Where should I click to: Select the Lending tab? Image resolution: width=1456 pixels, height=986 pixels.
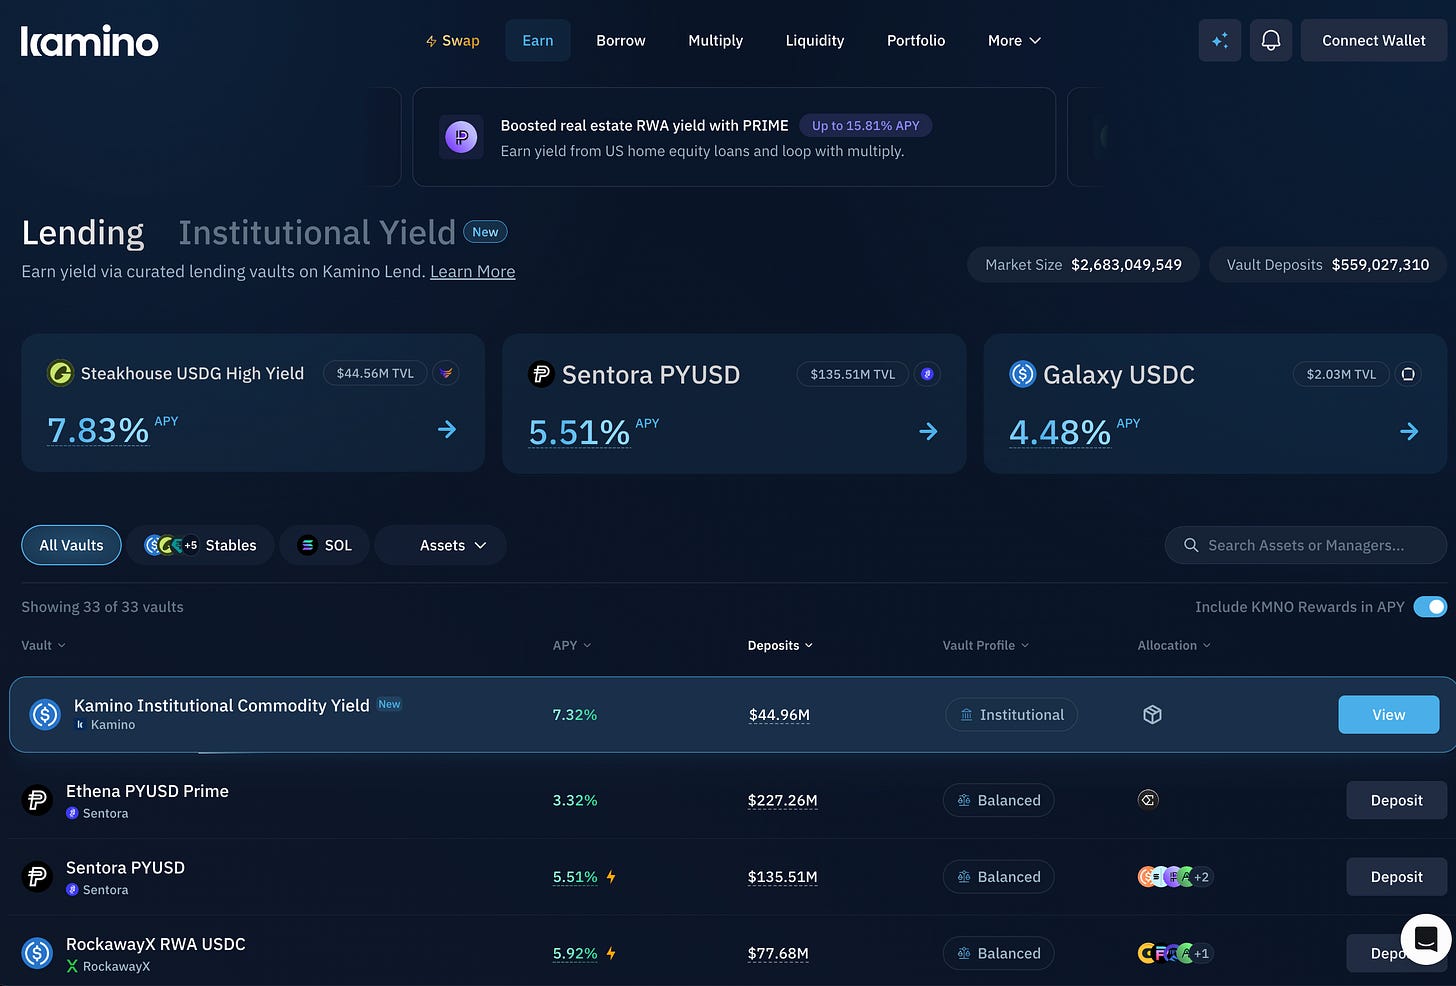83,233
